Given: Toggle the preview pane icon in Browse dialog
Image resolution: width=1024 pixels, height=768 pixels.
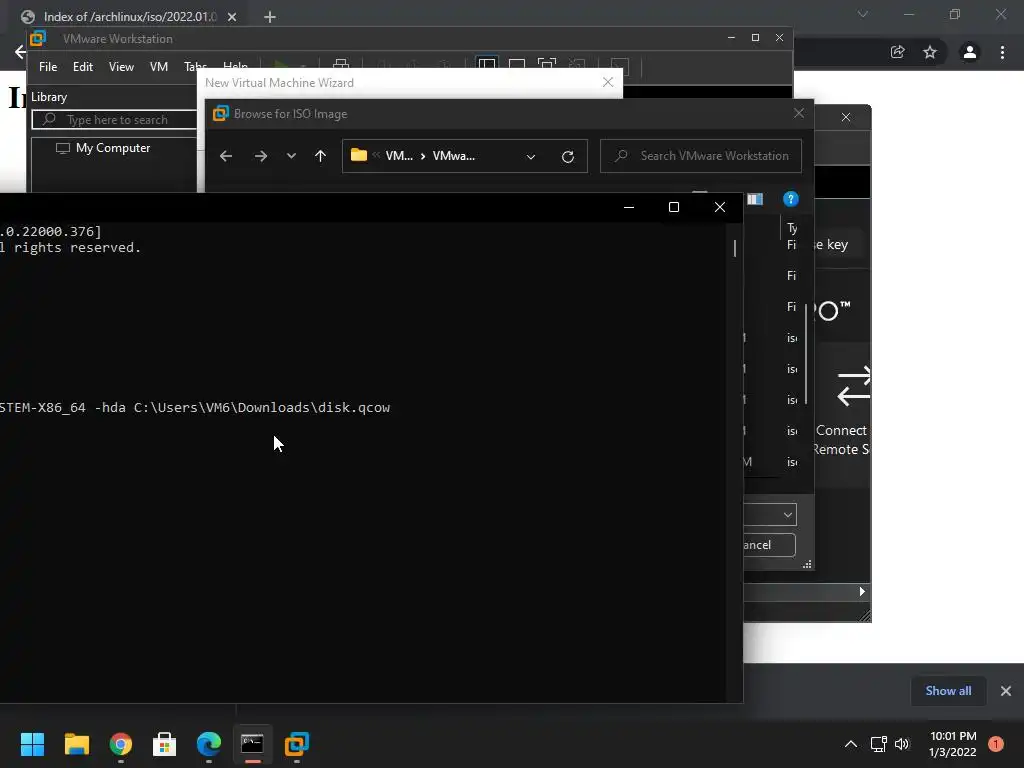Looking at the screenshot, I should click(755, 199).
